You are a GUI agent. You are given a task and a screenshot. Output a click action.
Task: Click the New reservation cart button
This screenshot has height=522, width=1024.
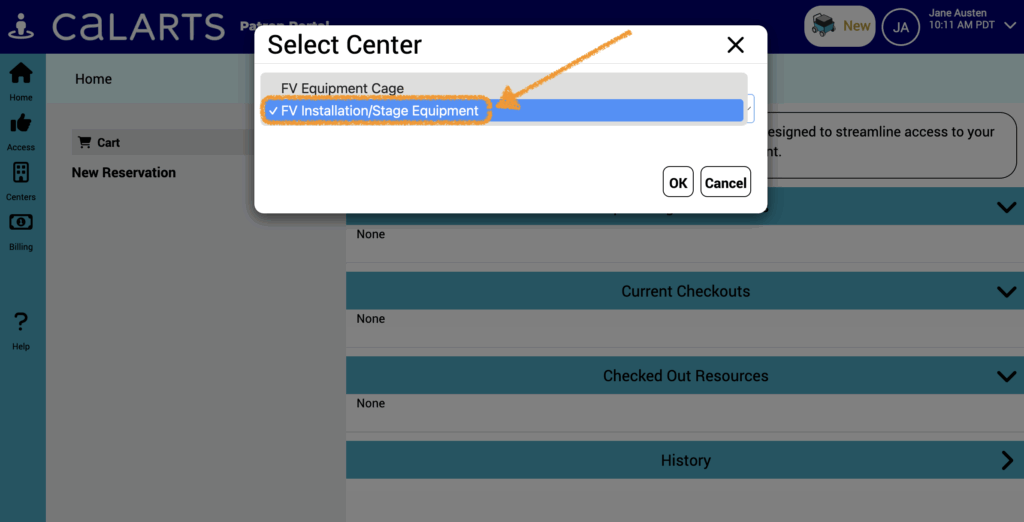pos(839,26)
